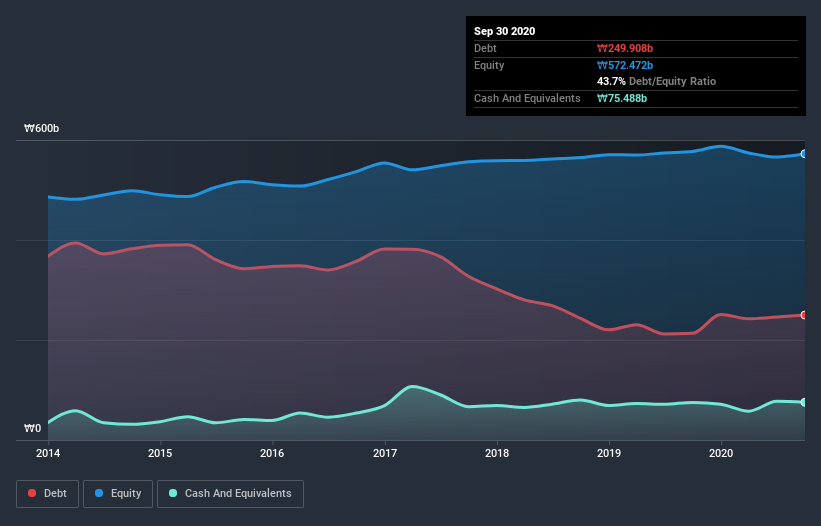Click the 2020 x-axis label
Image resolution: width=821 pixels, height=526 pixels.
[721, 453]
